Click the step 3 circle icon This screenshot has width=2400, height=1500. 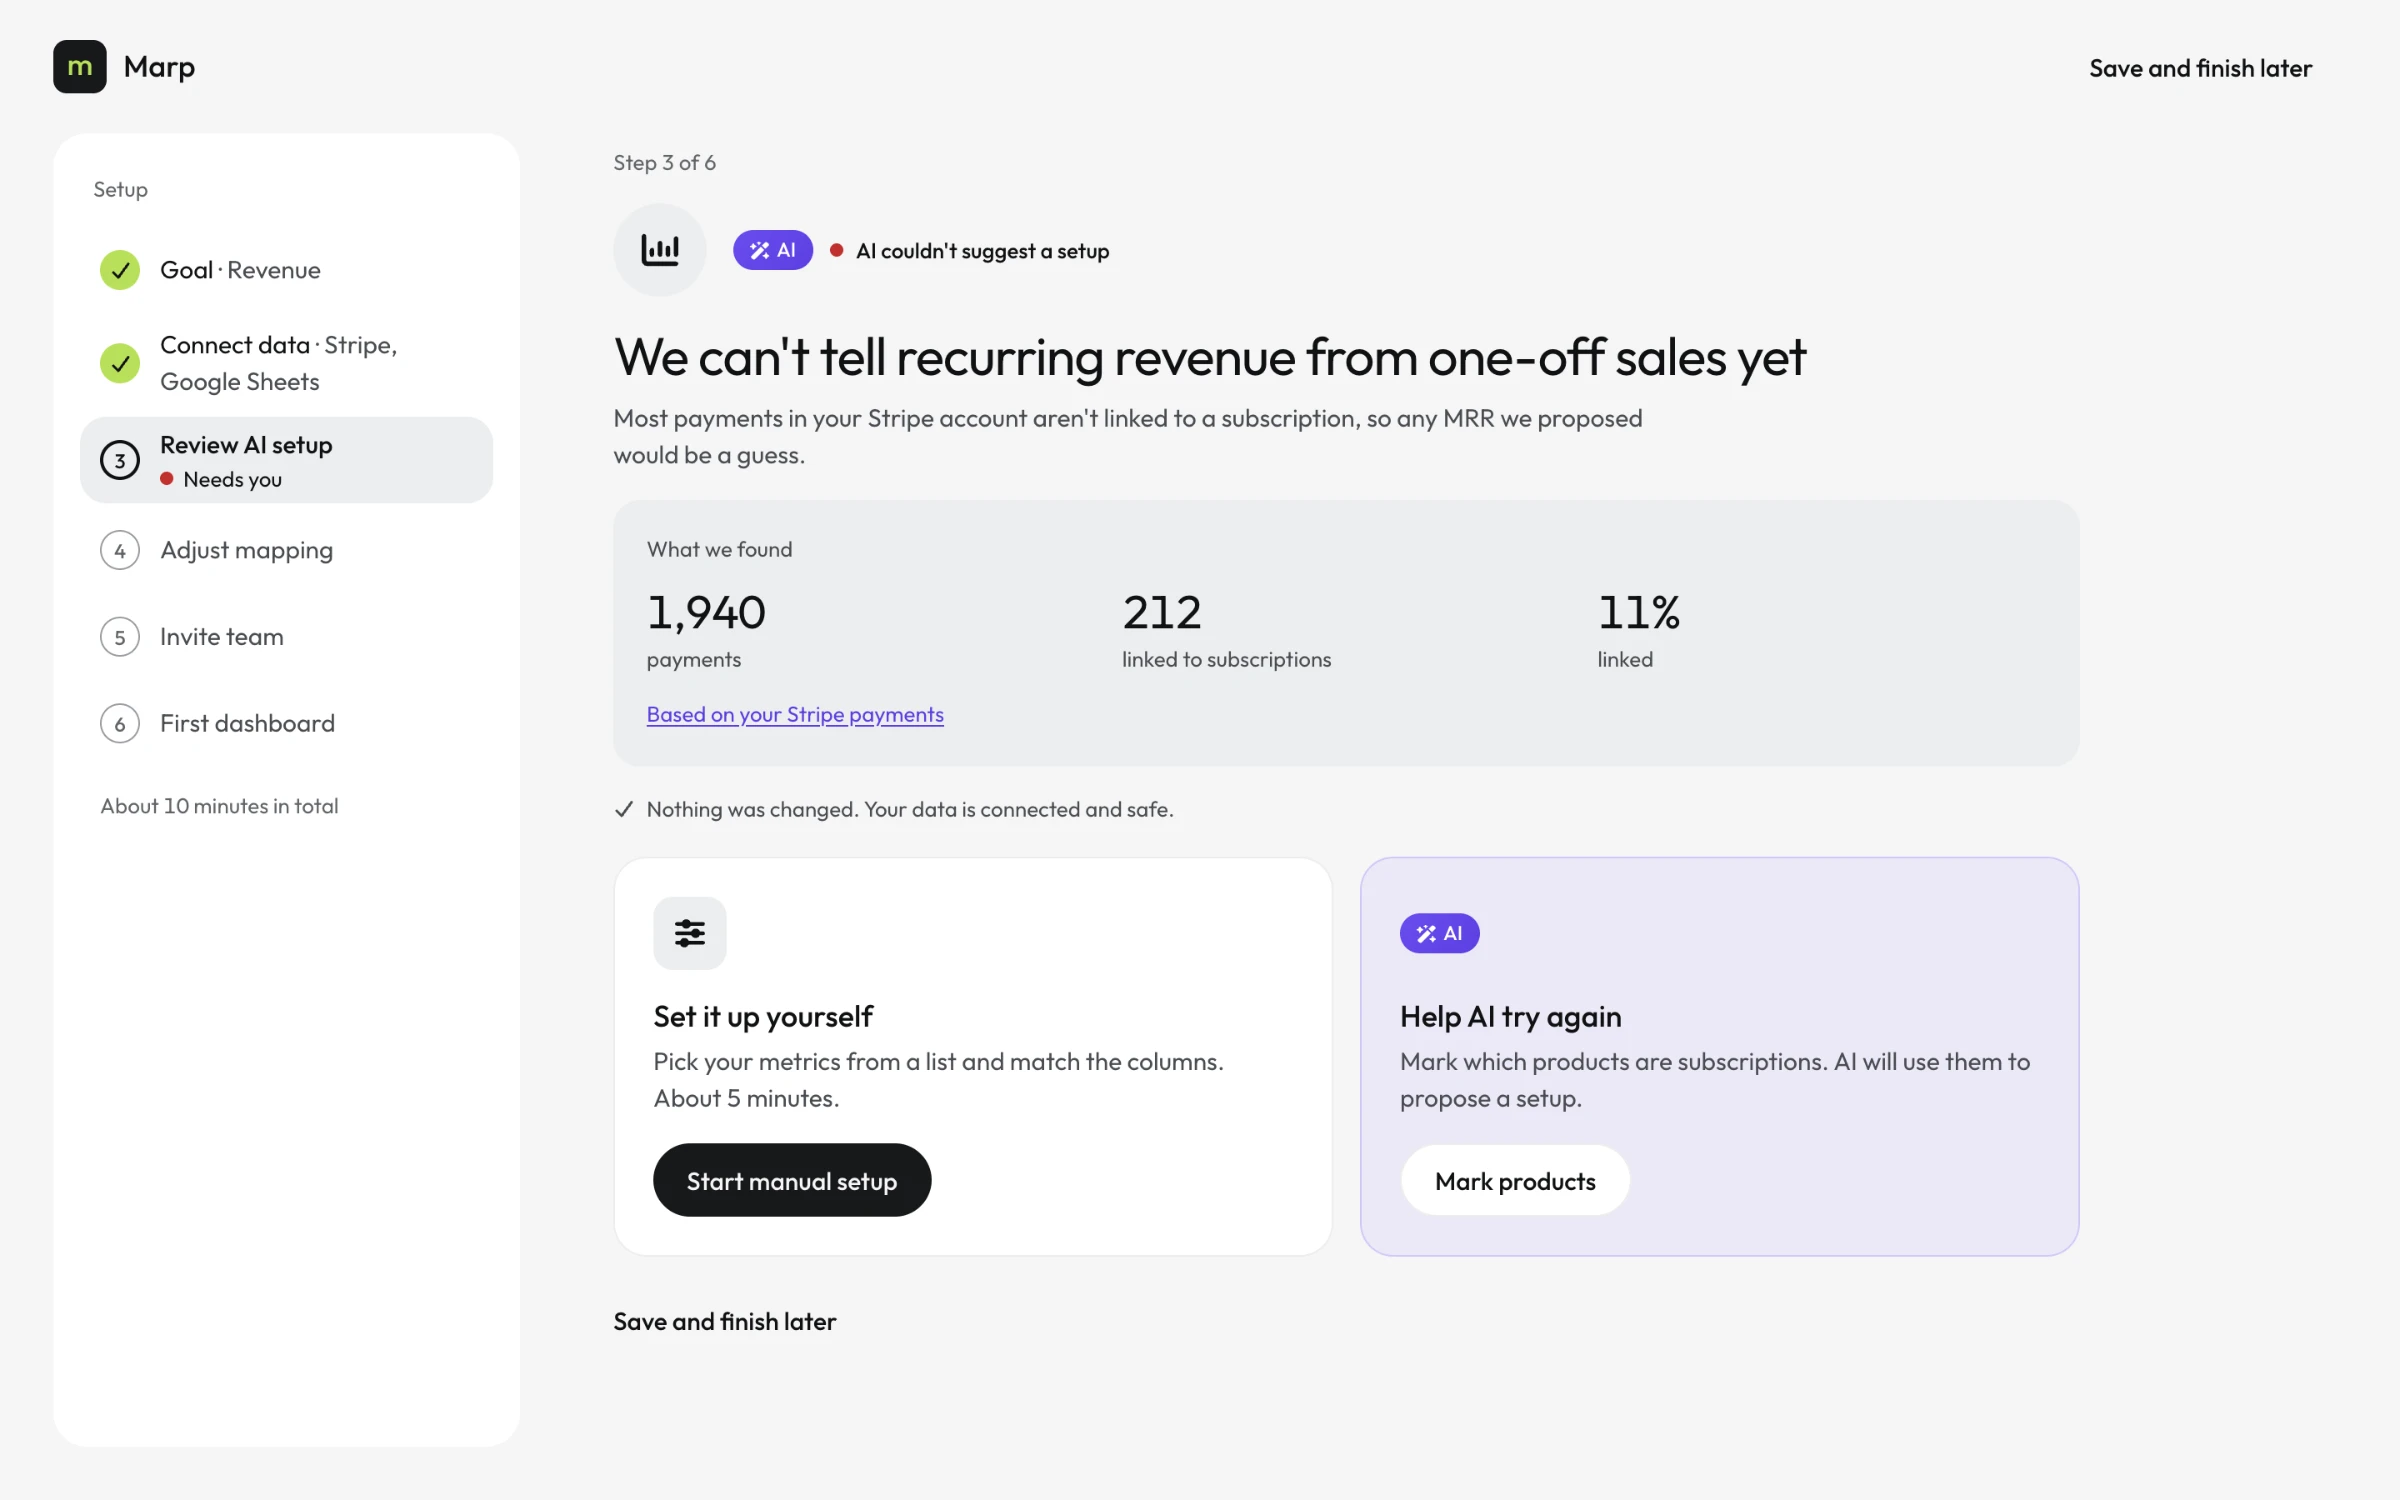pyautogui.click(x=120, y=460)
